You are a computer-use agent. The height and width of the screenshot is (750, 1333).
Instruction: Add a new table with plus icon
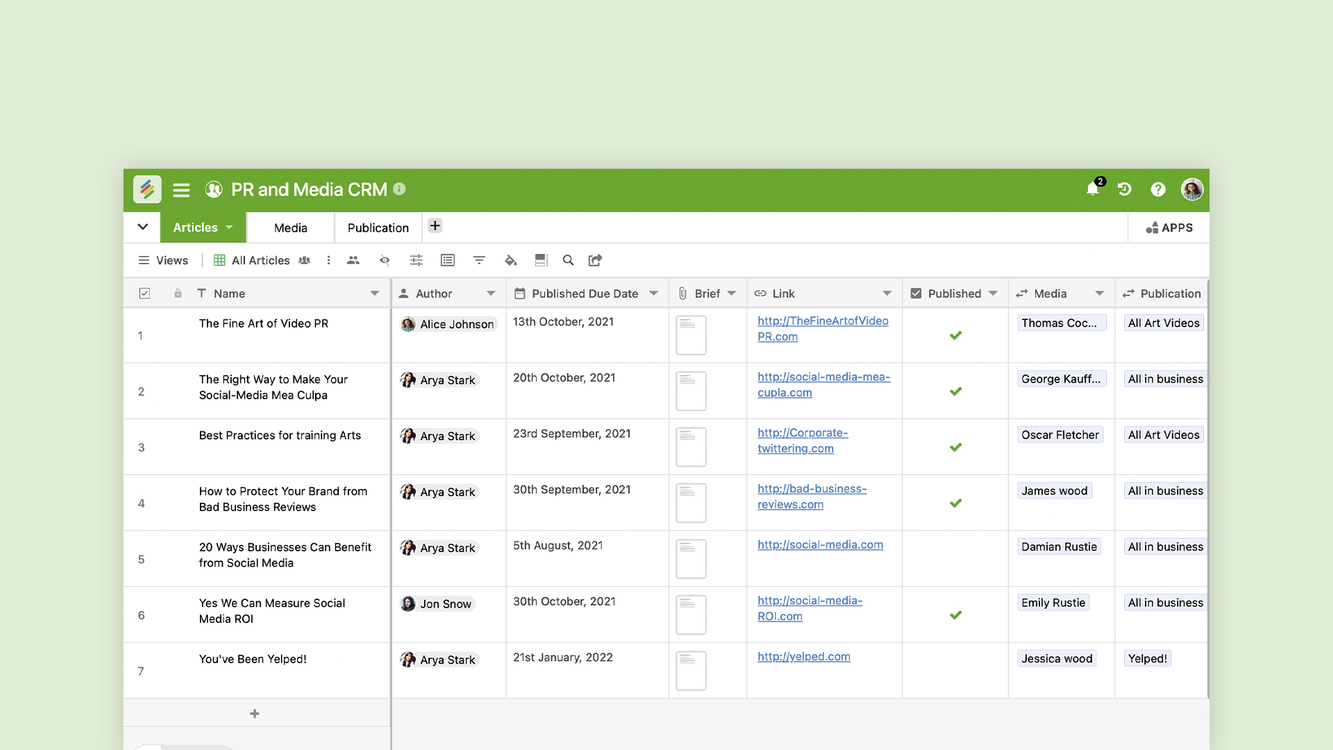pos(435,226)
